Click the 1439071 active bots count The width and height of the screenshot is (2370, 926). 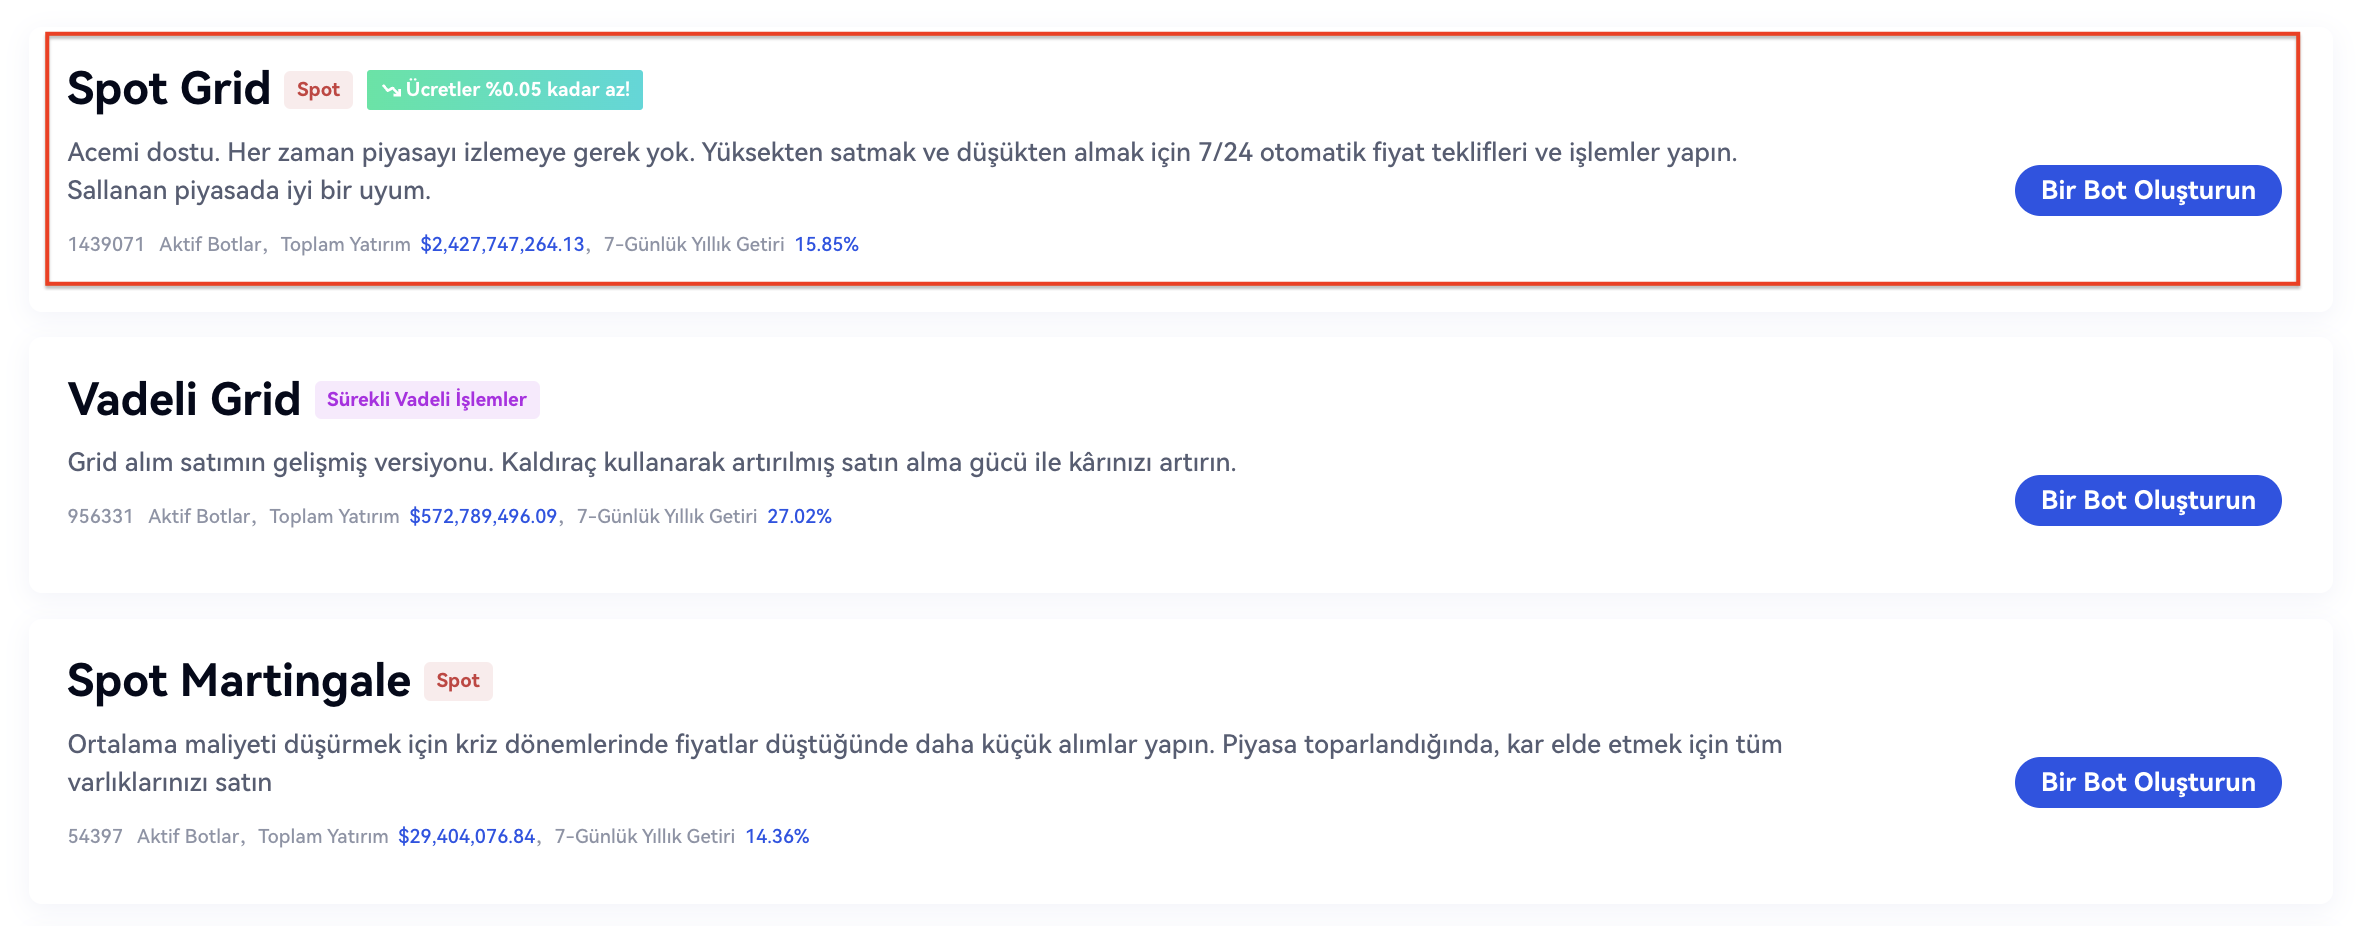click(106, 244)
